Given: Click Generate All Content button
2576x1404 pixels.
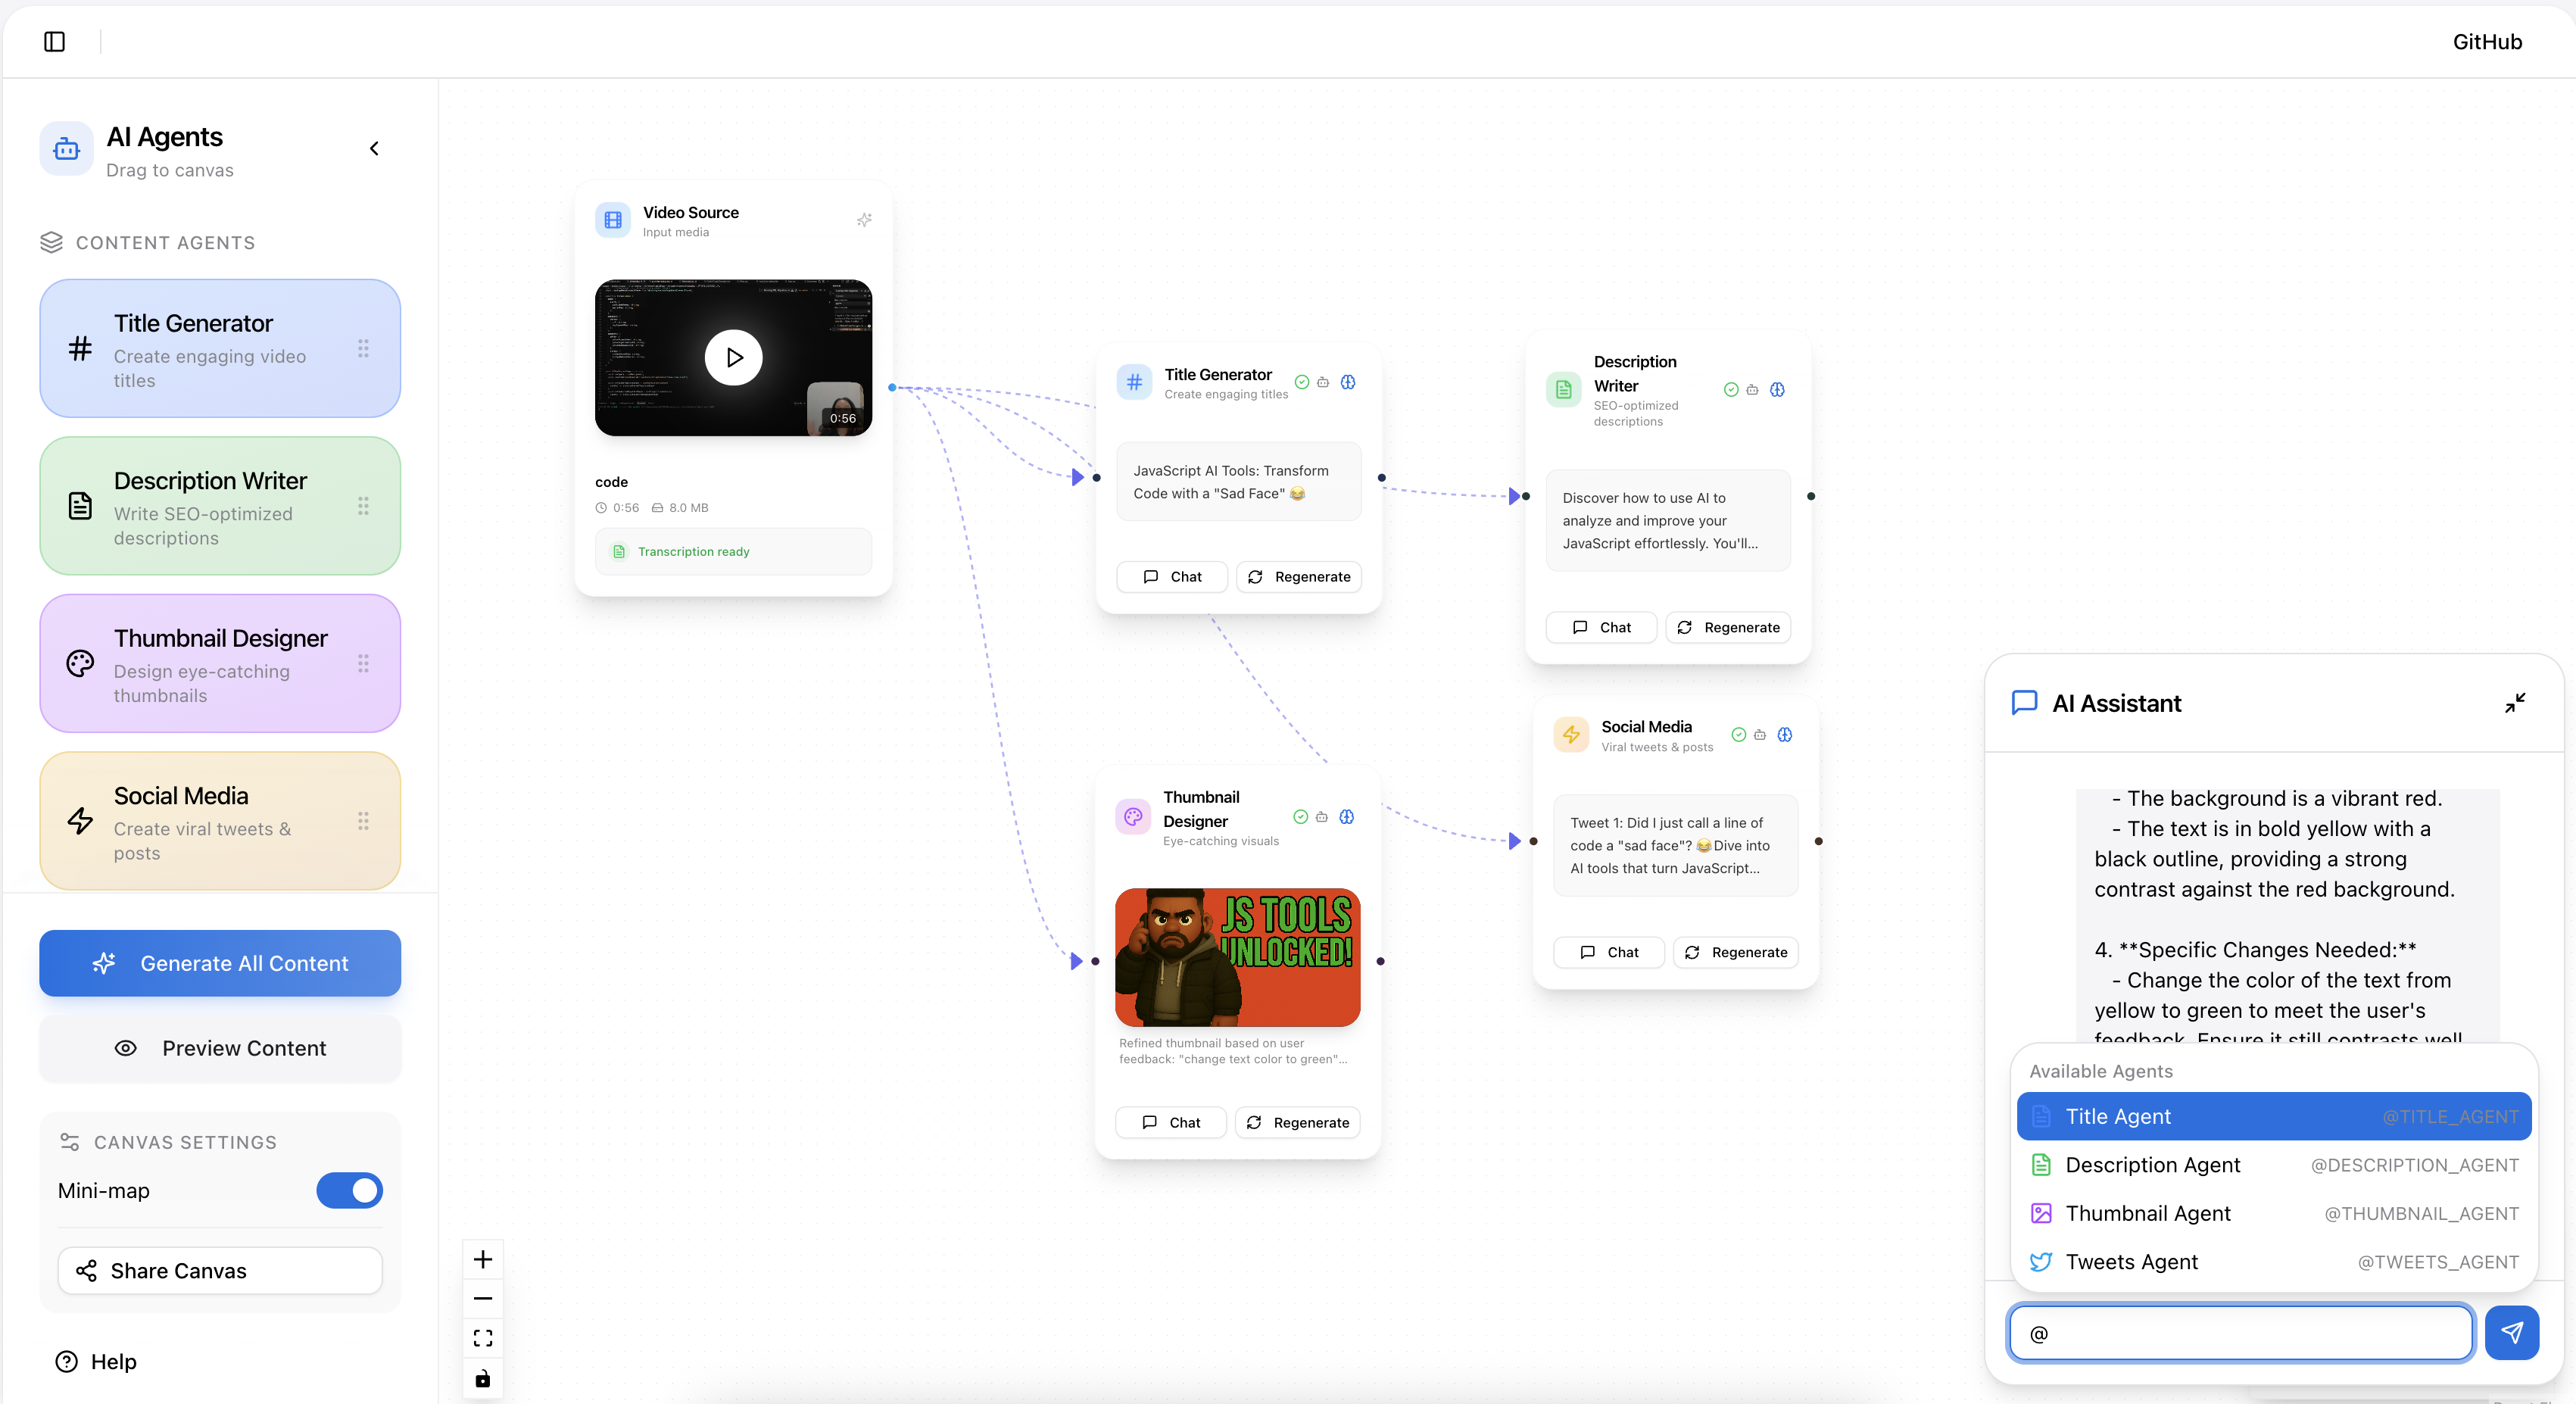Looking at the screenshot, I should (220, 963).
